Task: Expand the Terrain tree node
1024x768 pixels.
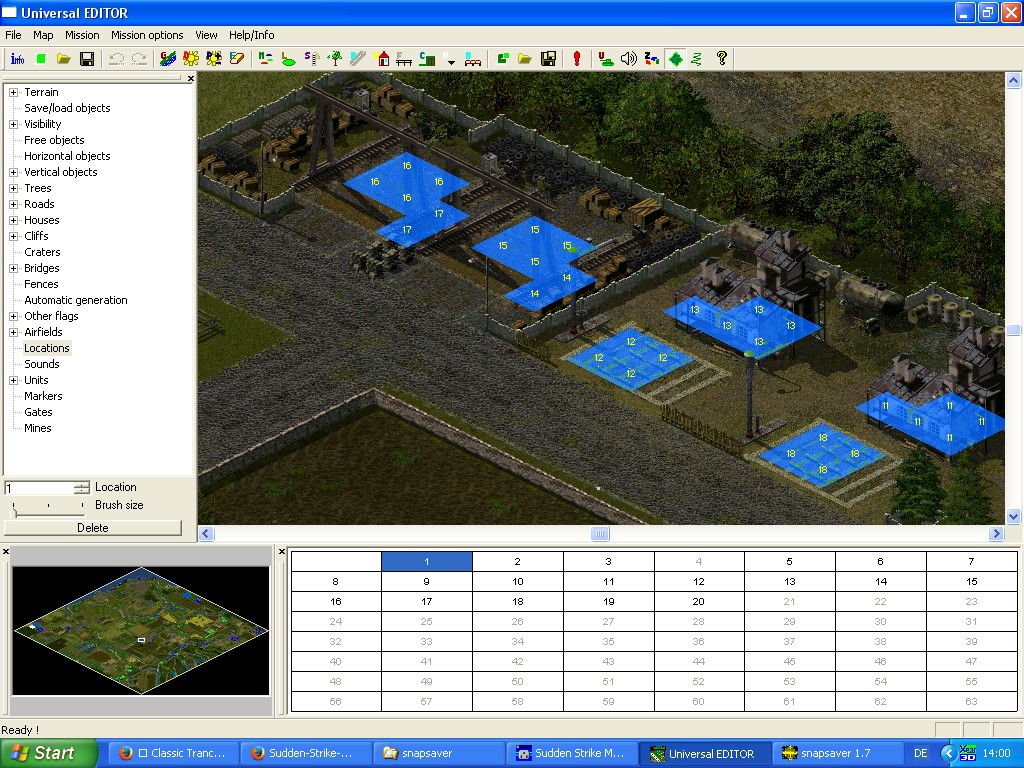Action: point(13,92)
